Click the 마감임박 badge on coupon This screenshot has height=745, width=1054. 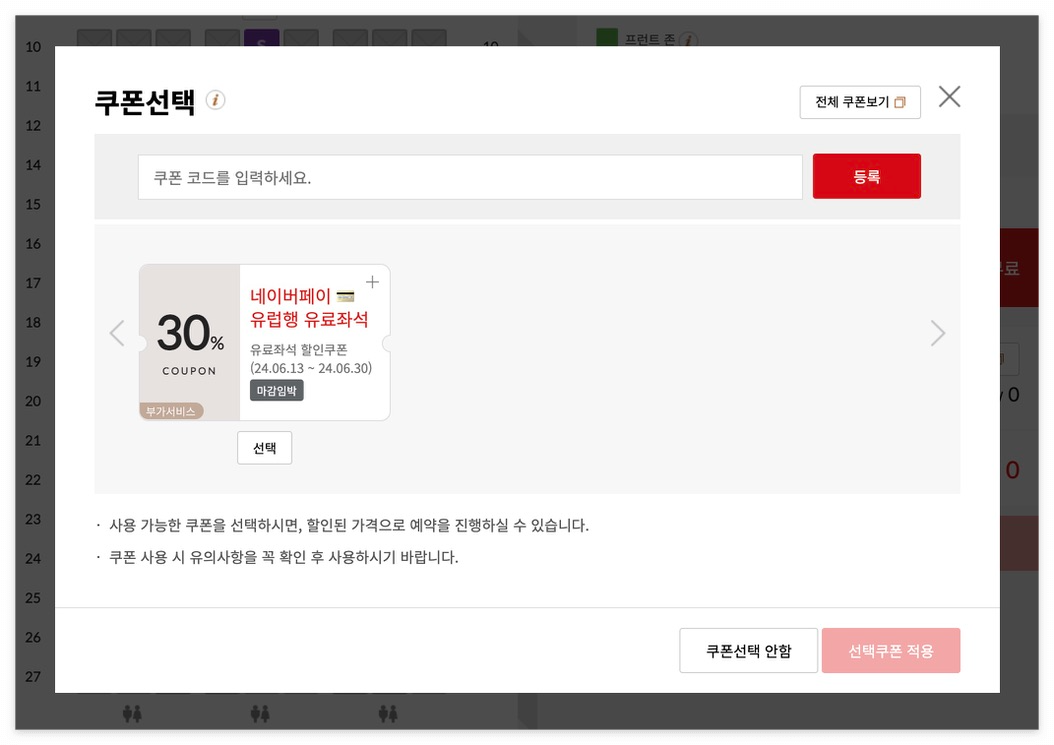(276, 391)
